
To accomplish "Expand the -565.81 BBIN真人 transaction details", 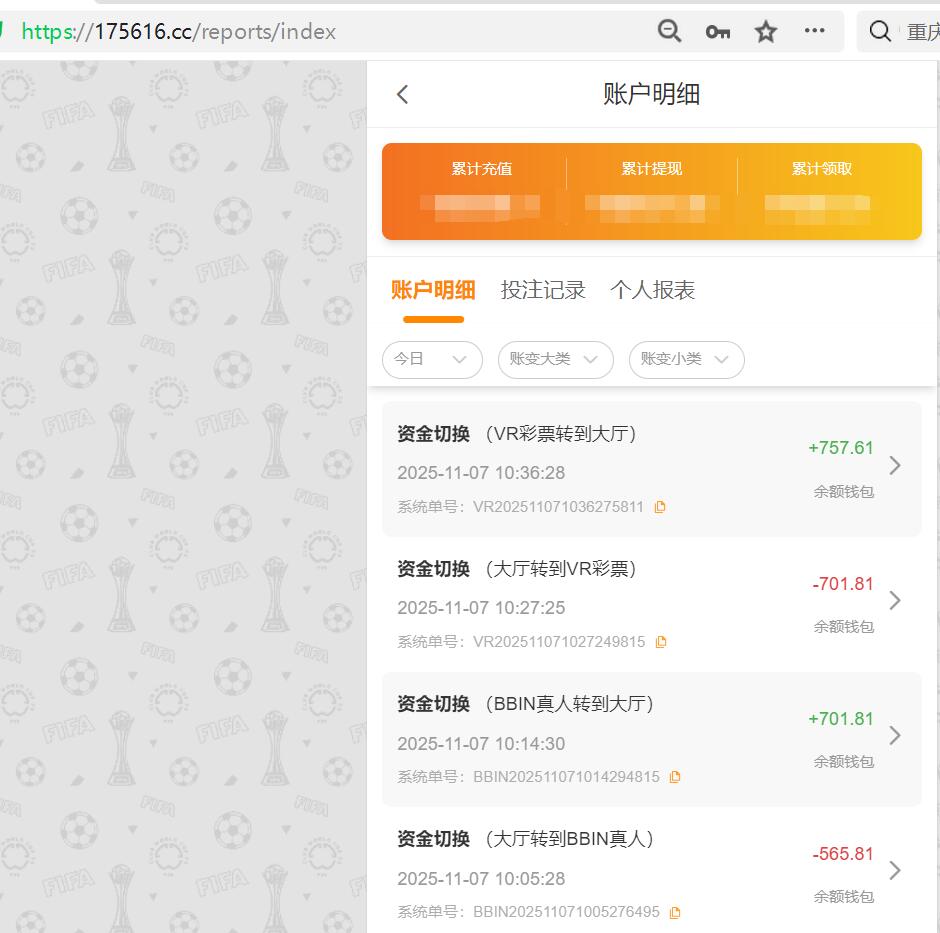I will [x=895, y=870].
